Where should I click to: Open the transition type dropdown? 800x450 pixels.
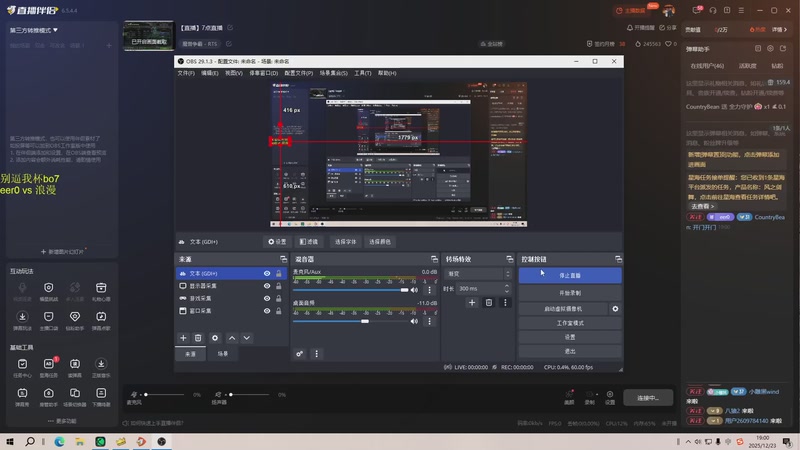[478, 274]
